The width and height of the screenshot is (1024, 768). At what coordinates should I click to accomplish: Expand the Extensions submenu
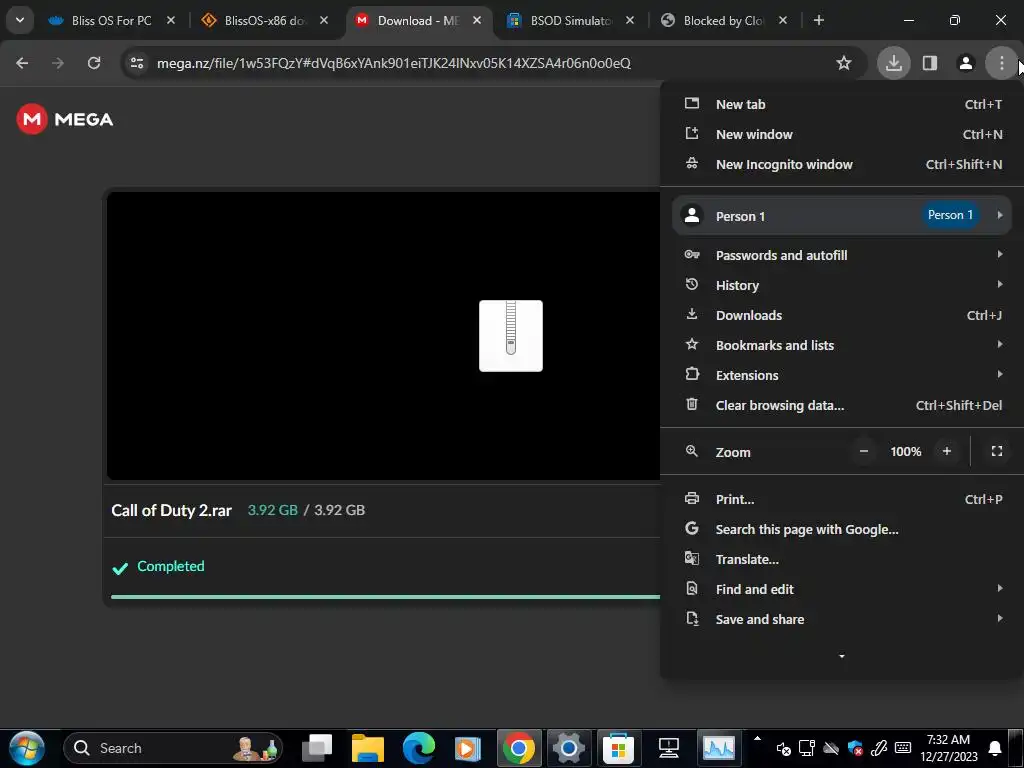click(x=841, y=376)
